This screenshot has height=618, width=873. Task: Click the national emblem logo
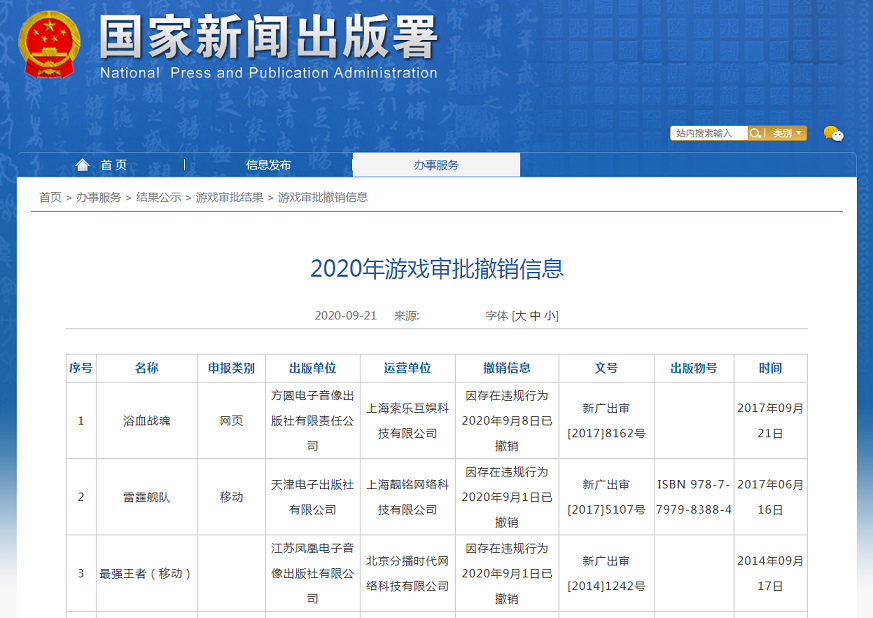pos(49,45)
